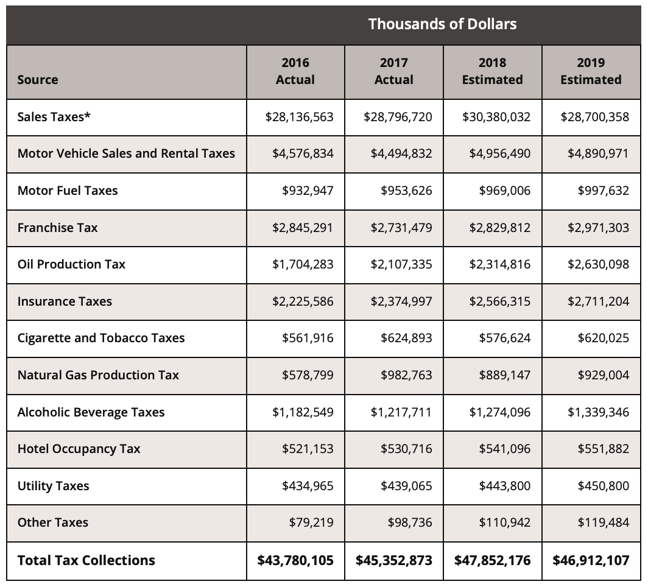The width and height of the screenshot is (648, 587).
Task: Click Oil Production Tax 2019 value $2,630,098
Action: tap(595, 265)
